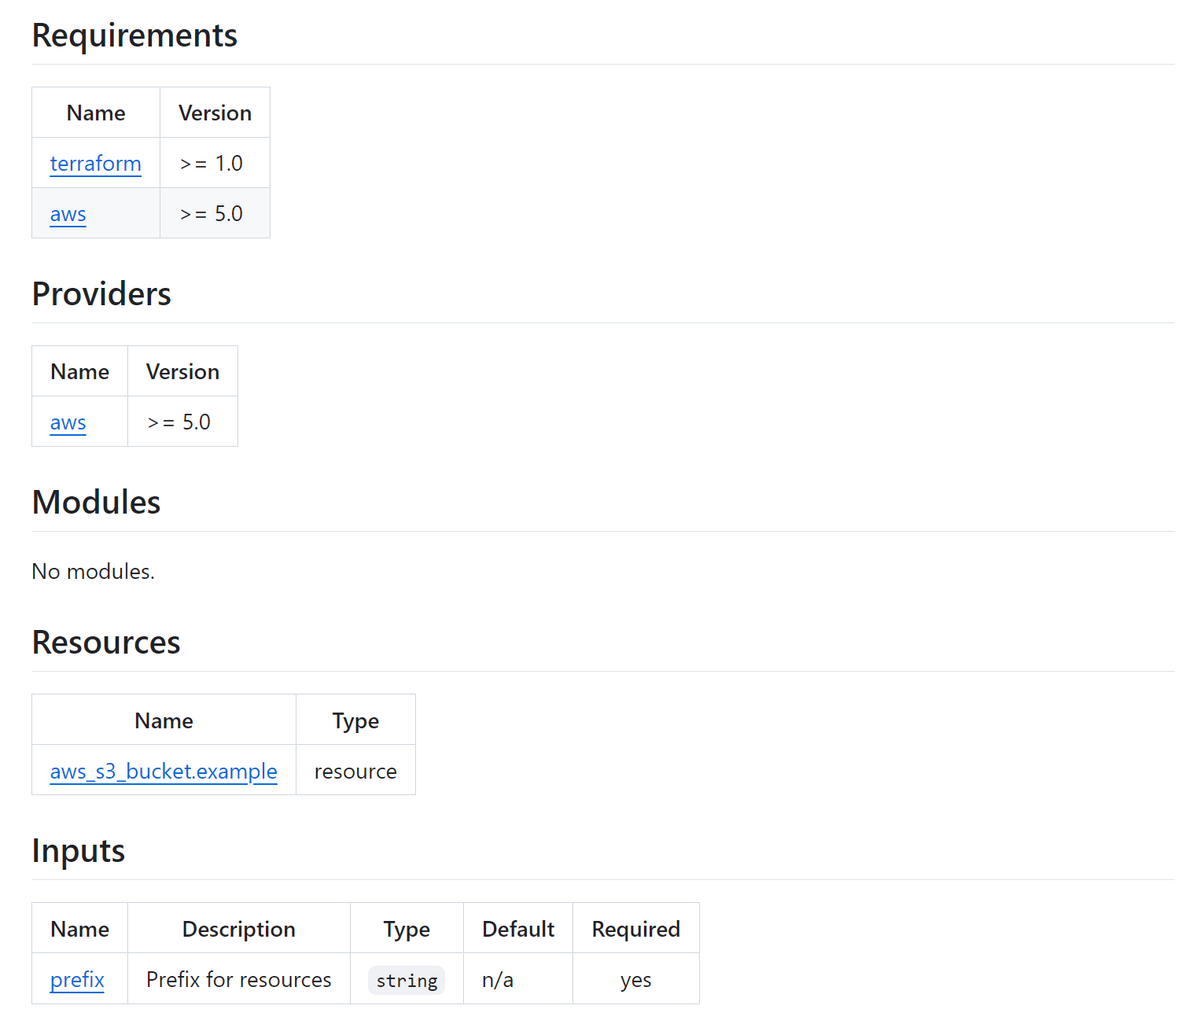This screenshot has width=1200, height=1017.
Task: Click the Inputs section heading
Action: click(78, 850)
